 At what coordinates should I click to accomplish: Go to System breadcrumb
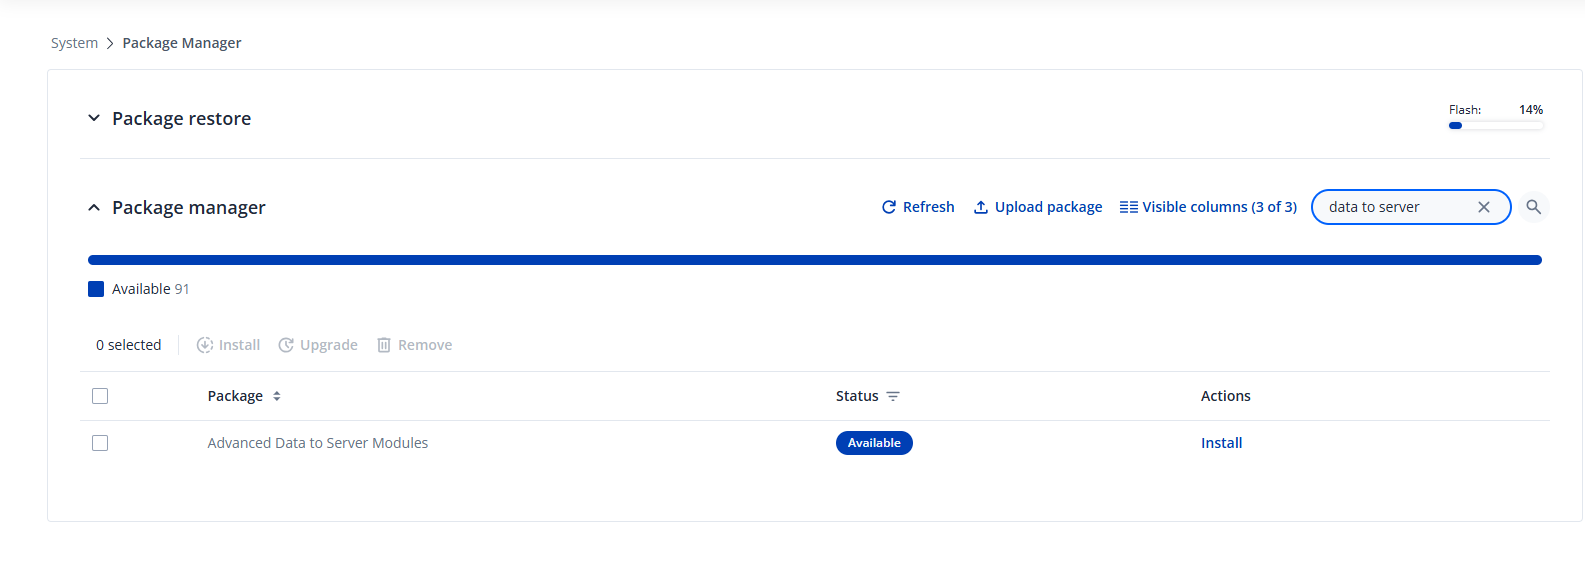click(x=74, y=43)
